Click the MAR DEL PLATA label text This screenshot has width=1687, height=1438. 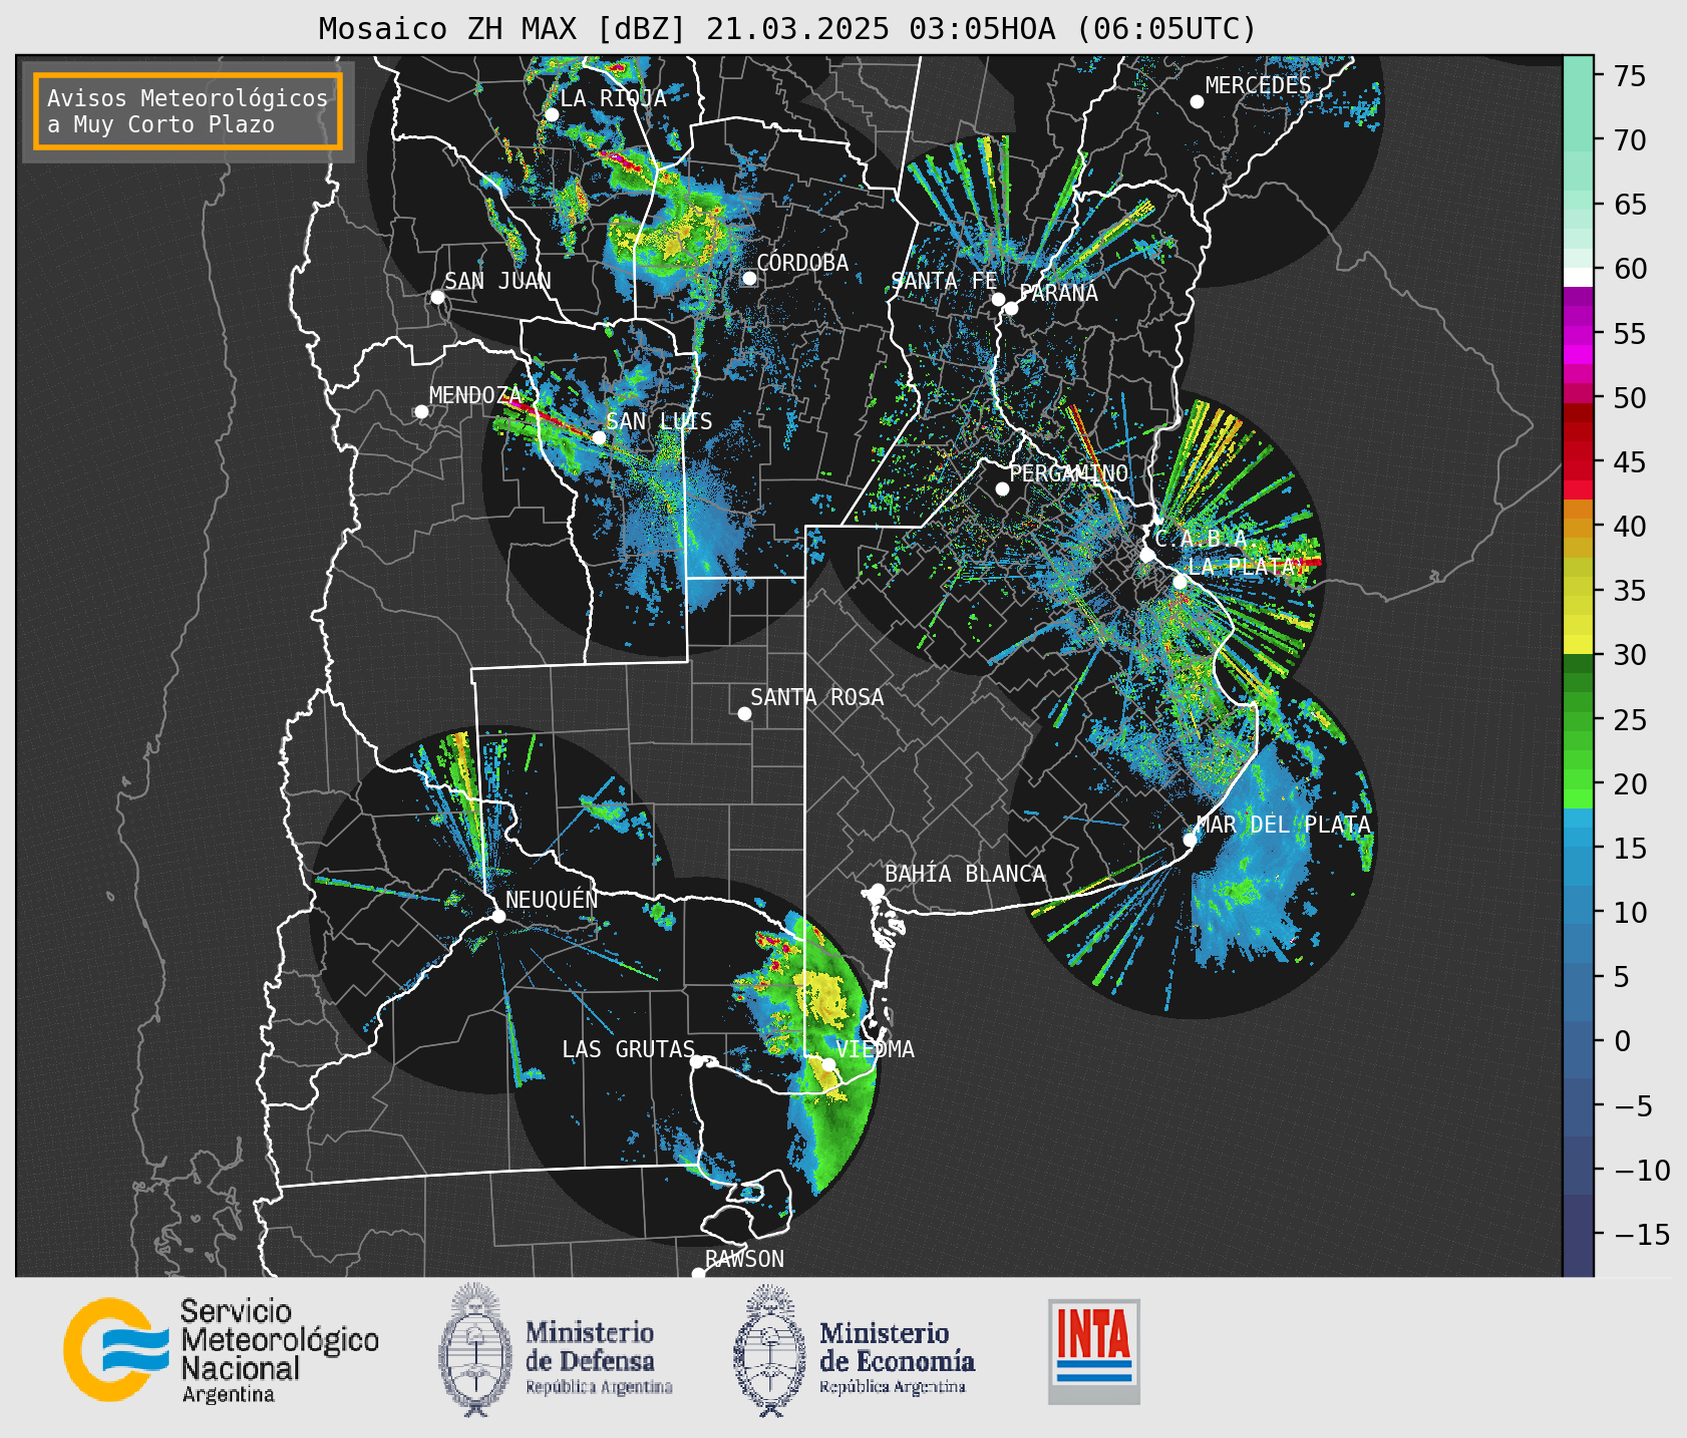click(1283, 824)
